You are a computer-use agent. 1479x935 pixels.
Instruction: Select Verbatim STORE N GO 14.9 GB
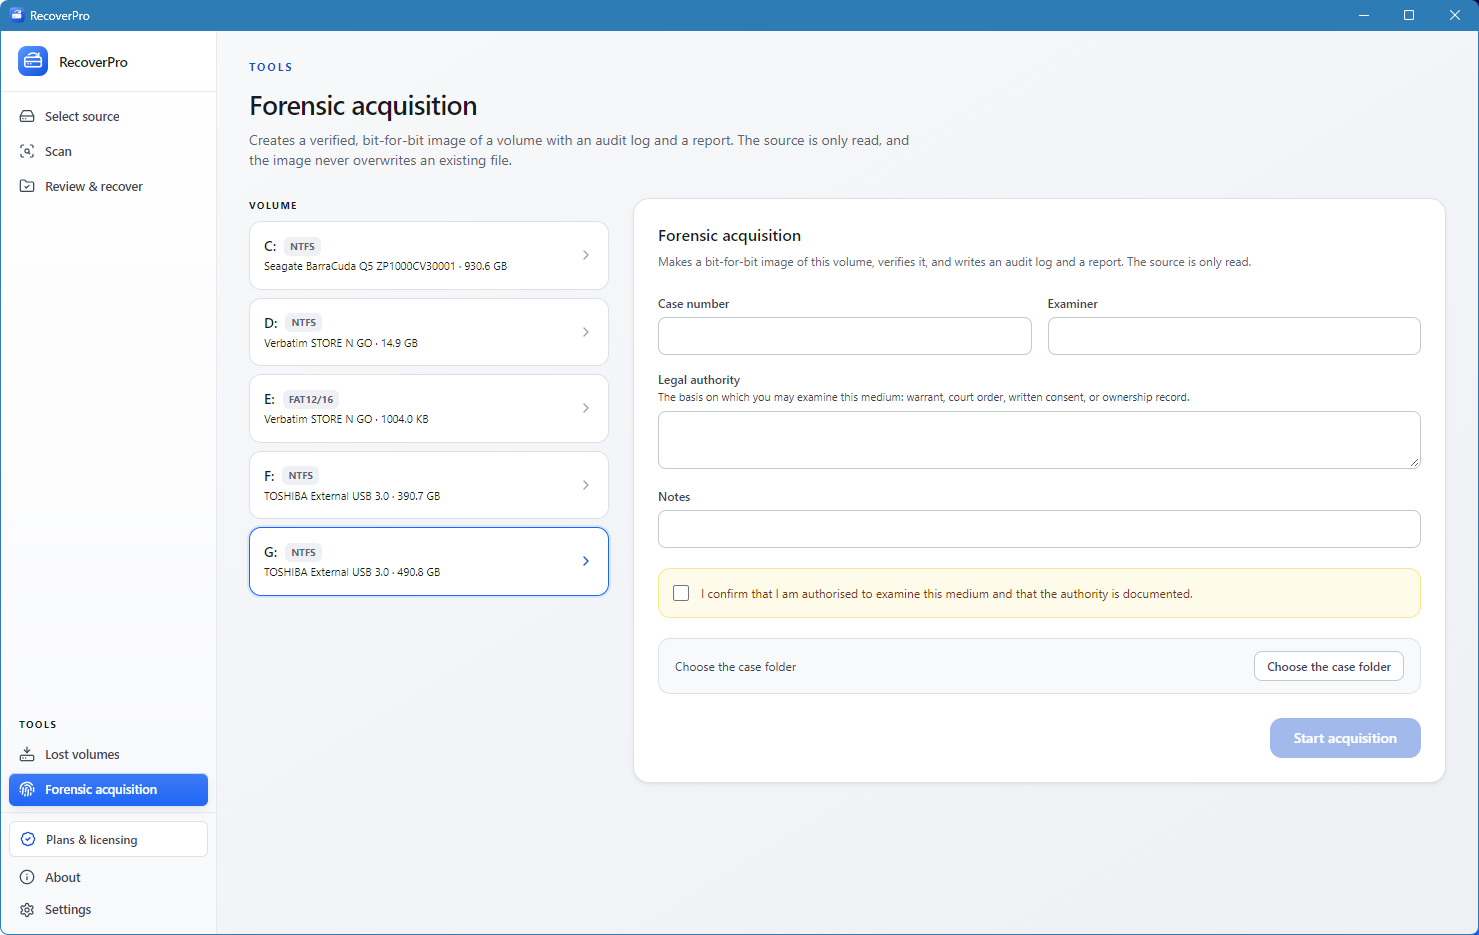[x=341, y=343]
